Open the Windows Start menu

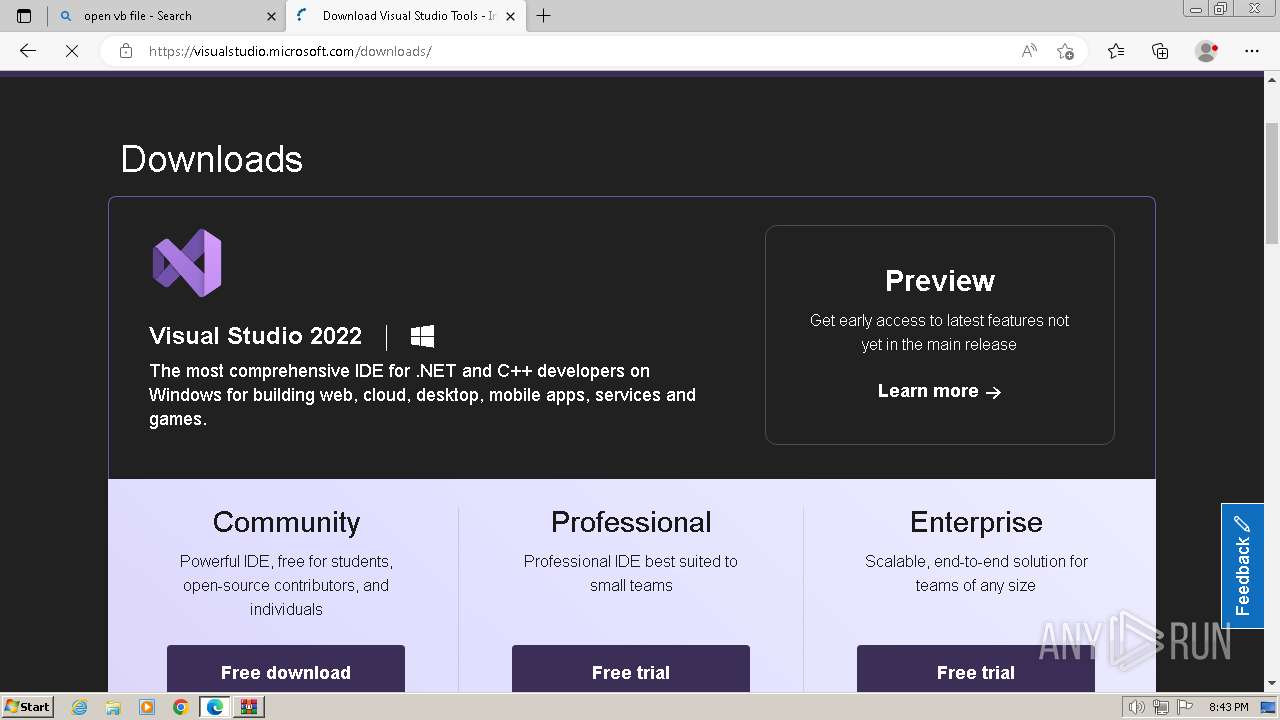[28, 707]
